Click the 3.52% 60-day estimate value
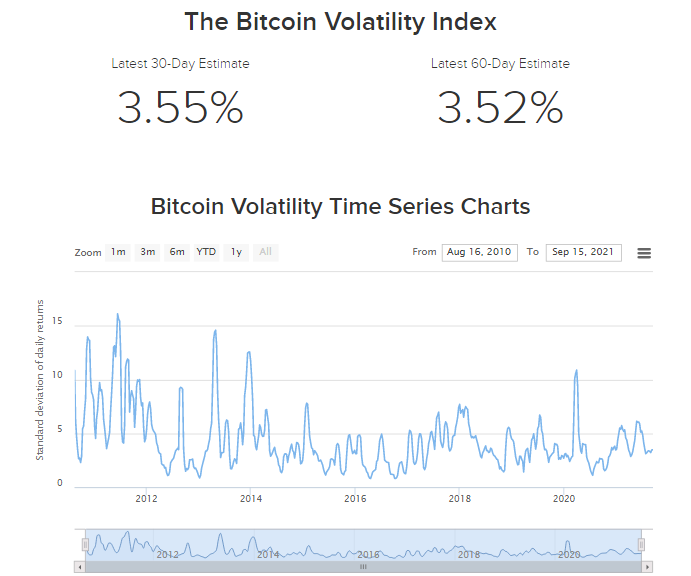Image resolution: width=691 pixels, height=576 pixels. point(500,108)
